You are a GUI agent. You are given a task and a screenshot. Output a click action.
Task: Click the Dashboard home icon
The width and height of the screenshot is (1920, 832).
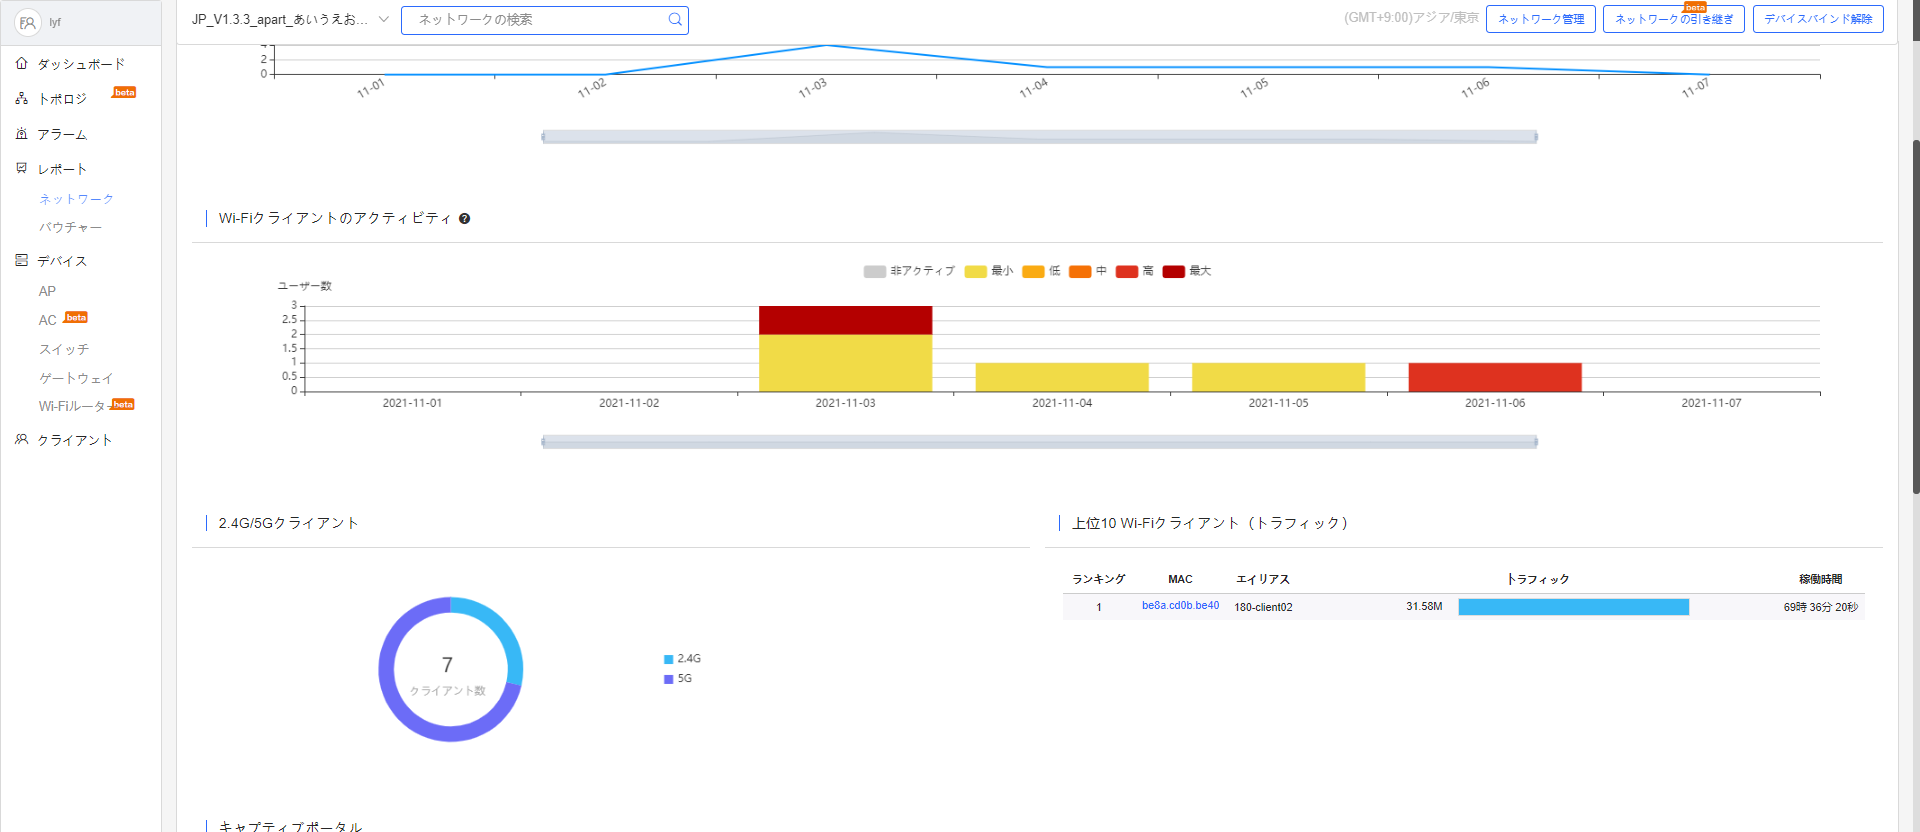click(x=21, y=63)
